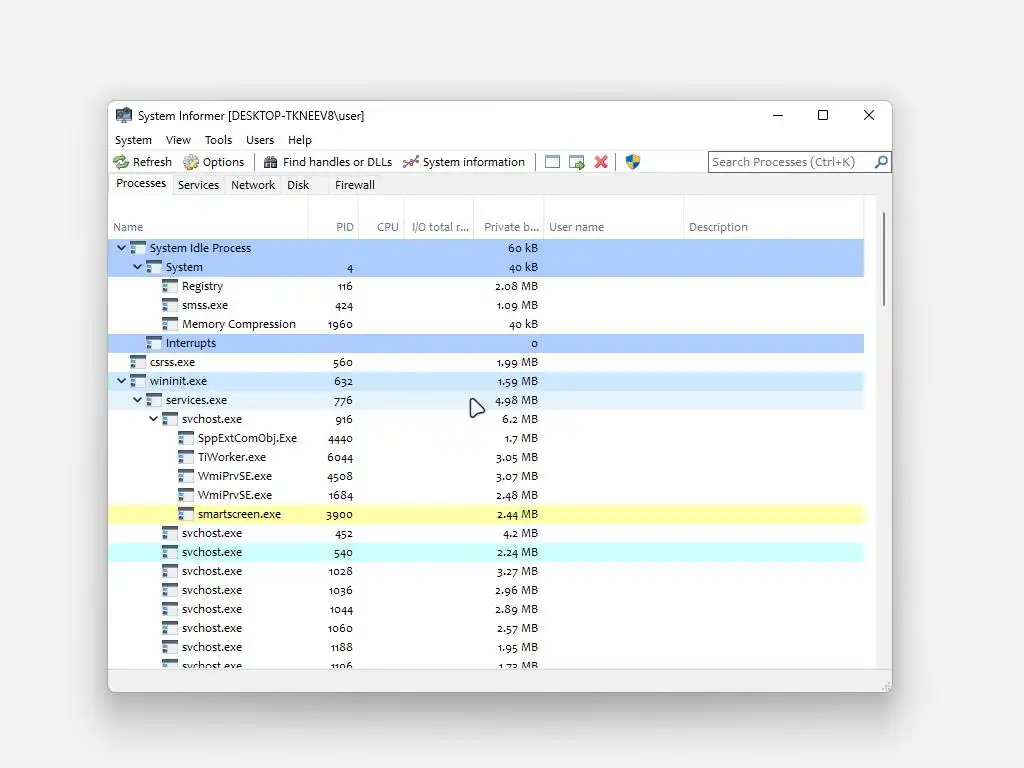Open the View menu

[x=178, y=140]
